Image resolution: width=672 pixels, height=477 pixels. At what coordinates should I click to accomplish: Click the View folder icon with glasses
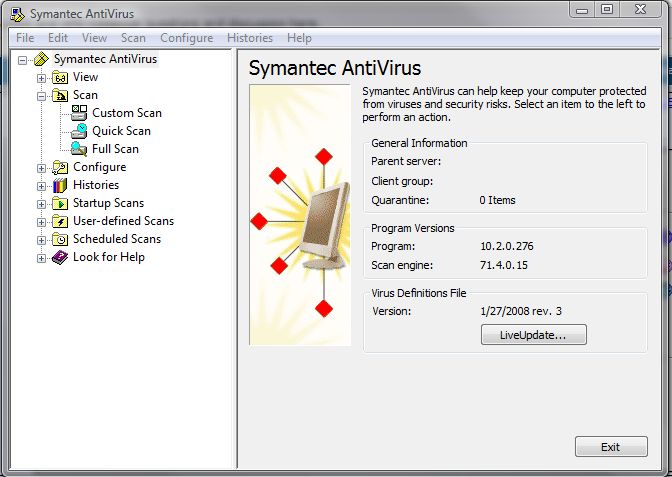(60, 78)
